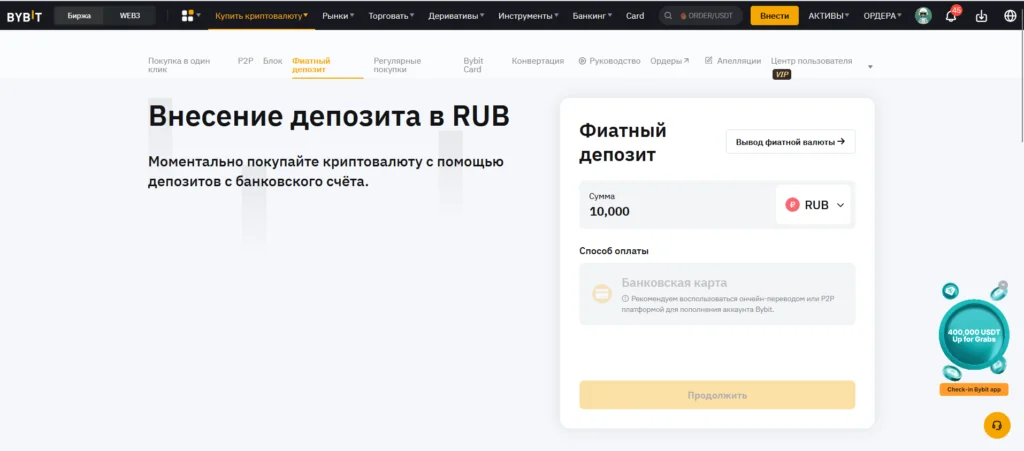Screen dimensions: 1024x451
Task: Click Вывод фиатной валюты button
Action: click(x=790, y=142)
